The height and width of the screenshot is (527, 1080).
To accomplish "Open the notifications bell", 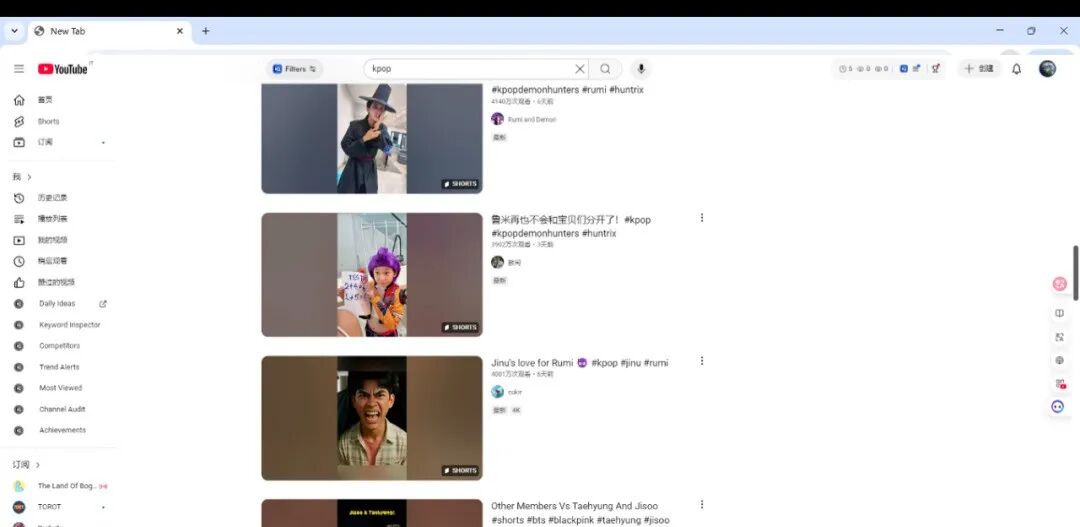I will click(x=1016, y=69).
